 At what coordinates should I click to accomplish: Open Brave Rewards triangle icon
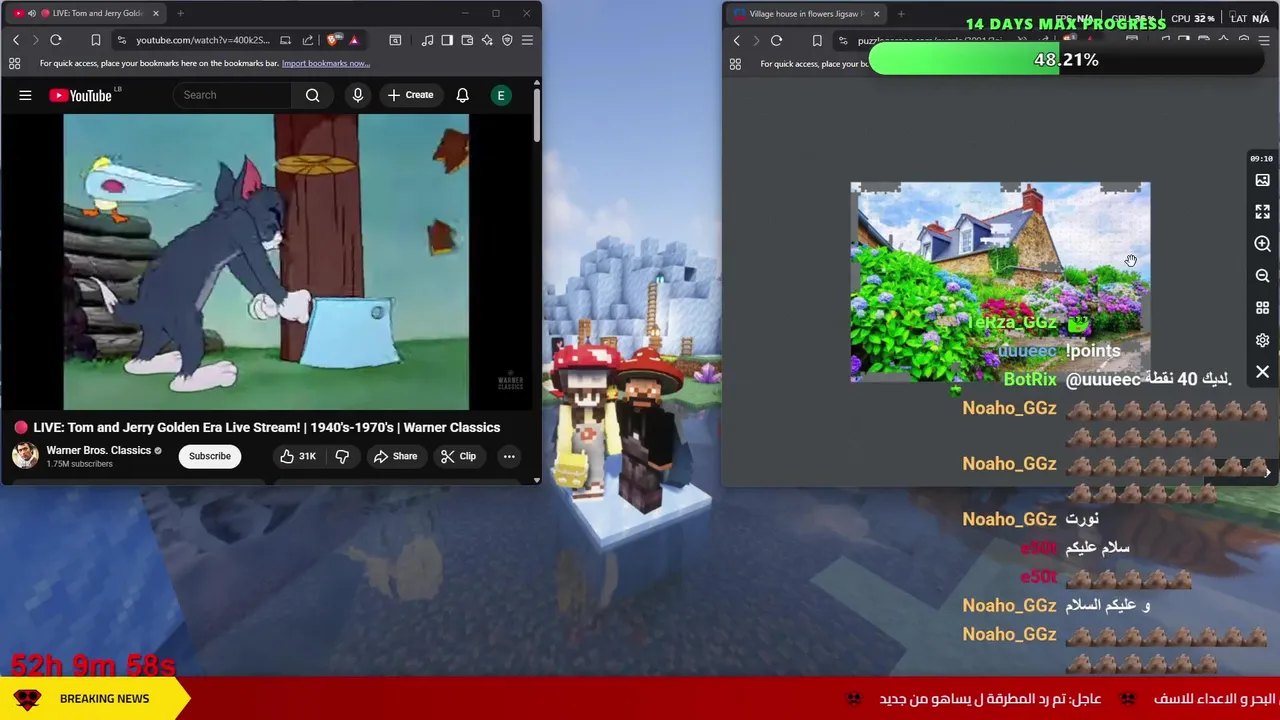pos(354,40)
